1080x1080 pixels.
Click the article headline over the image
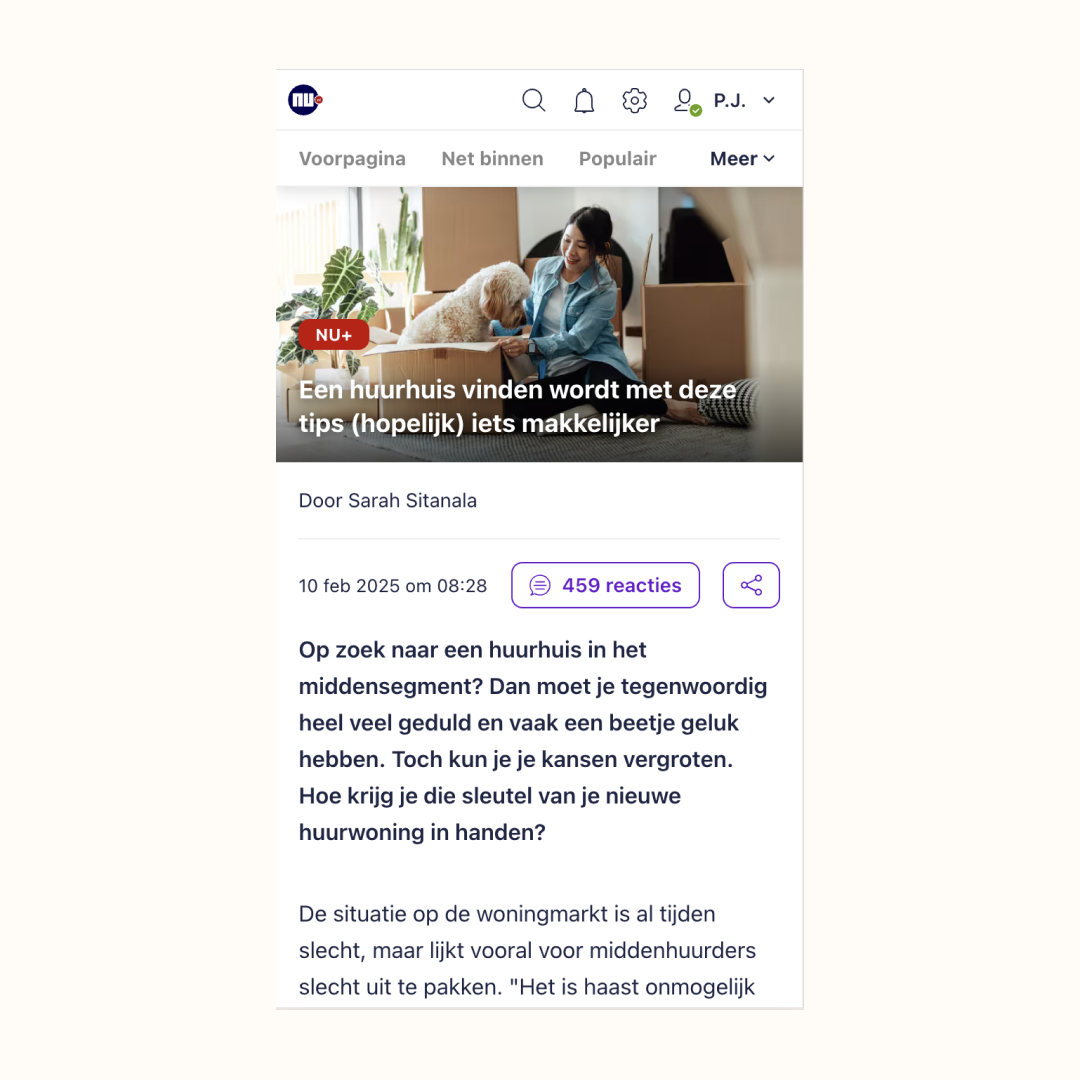point(517,406)
